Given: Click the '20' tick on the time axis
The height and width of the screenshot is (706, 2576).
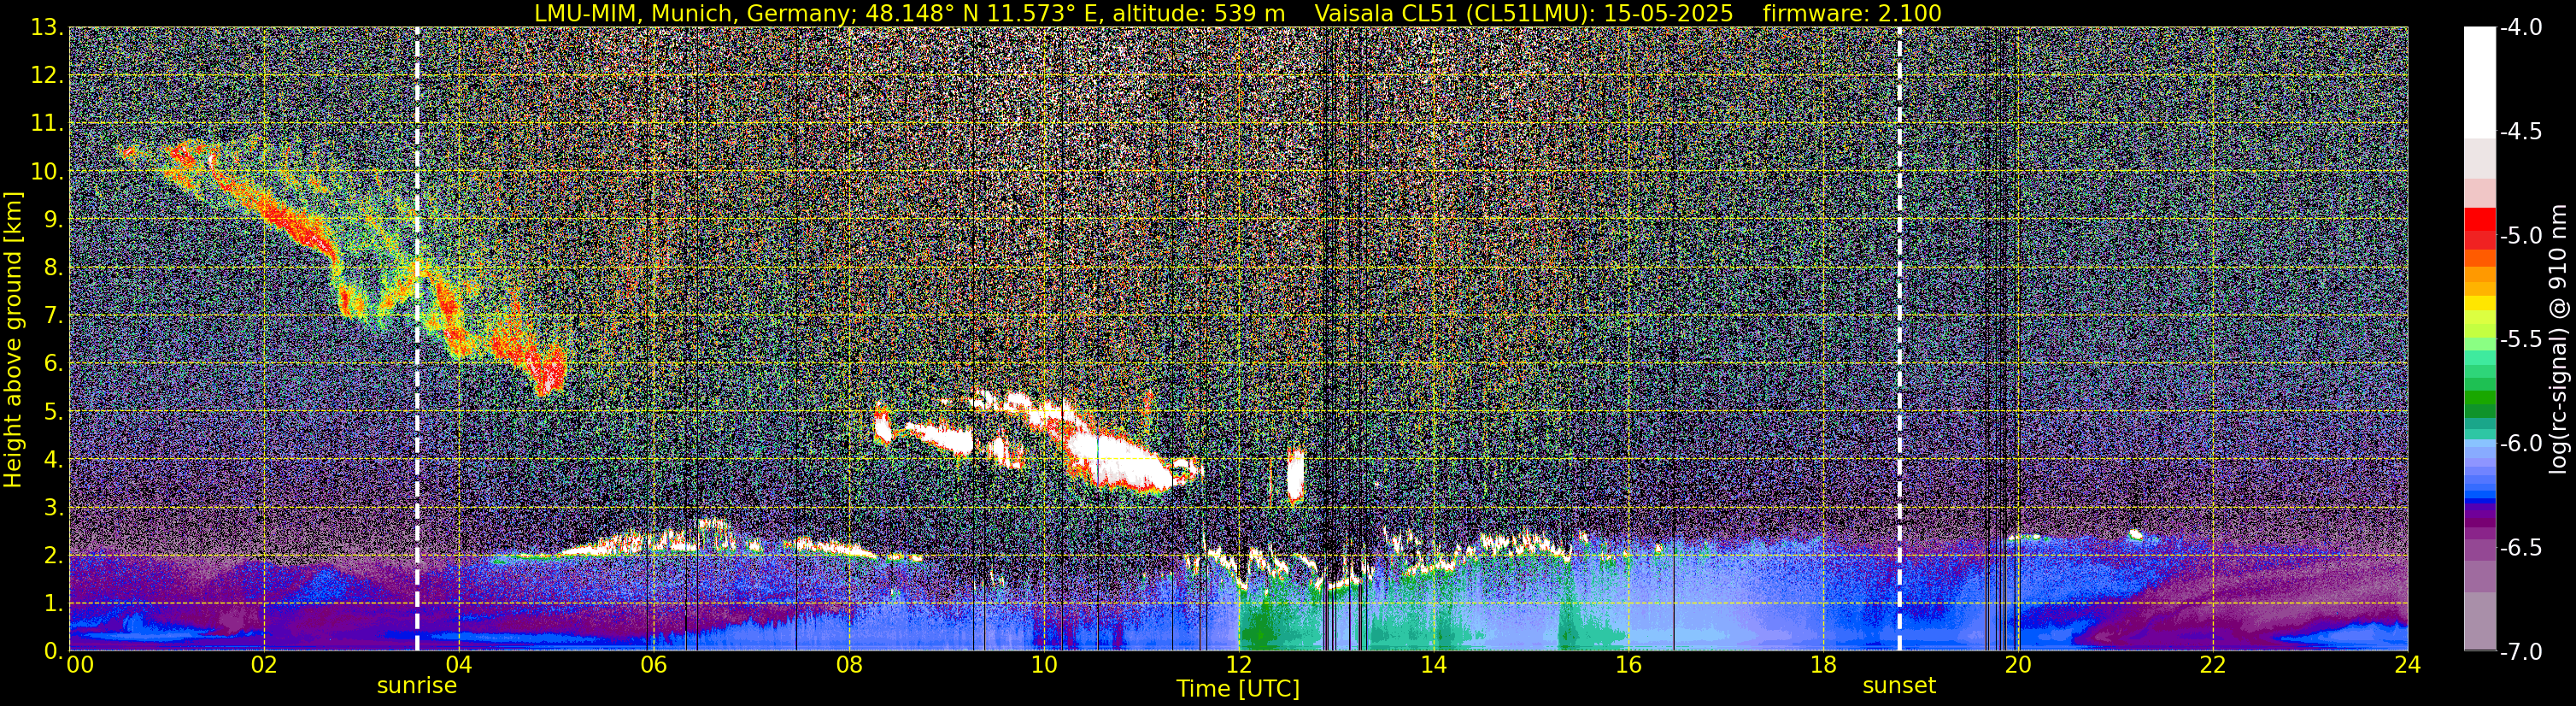Looking at the screenshot, I should pos(2018,665).
